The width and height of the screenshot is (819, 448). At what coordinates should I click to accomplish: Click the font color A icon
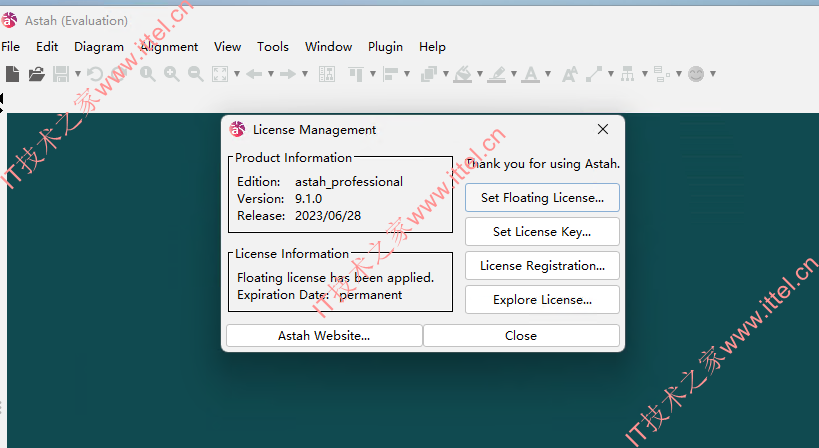(531, 74)
